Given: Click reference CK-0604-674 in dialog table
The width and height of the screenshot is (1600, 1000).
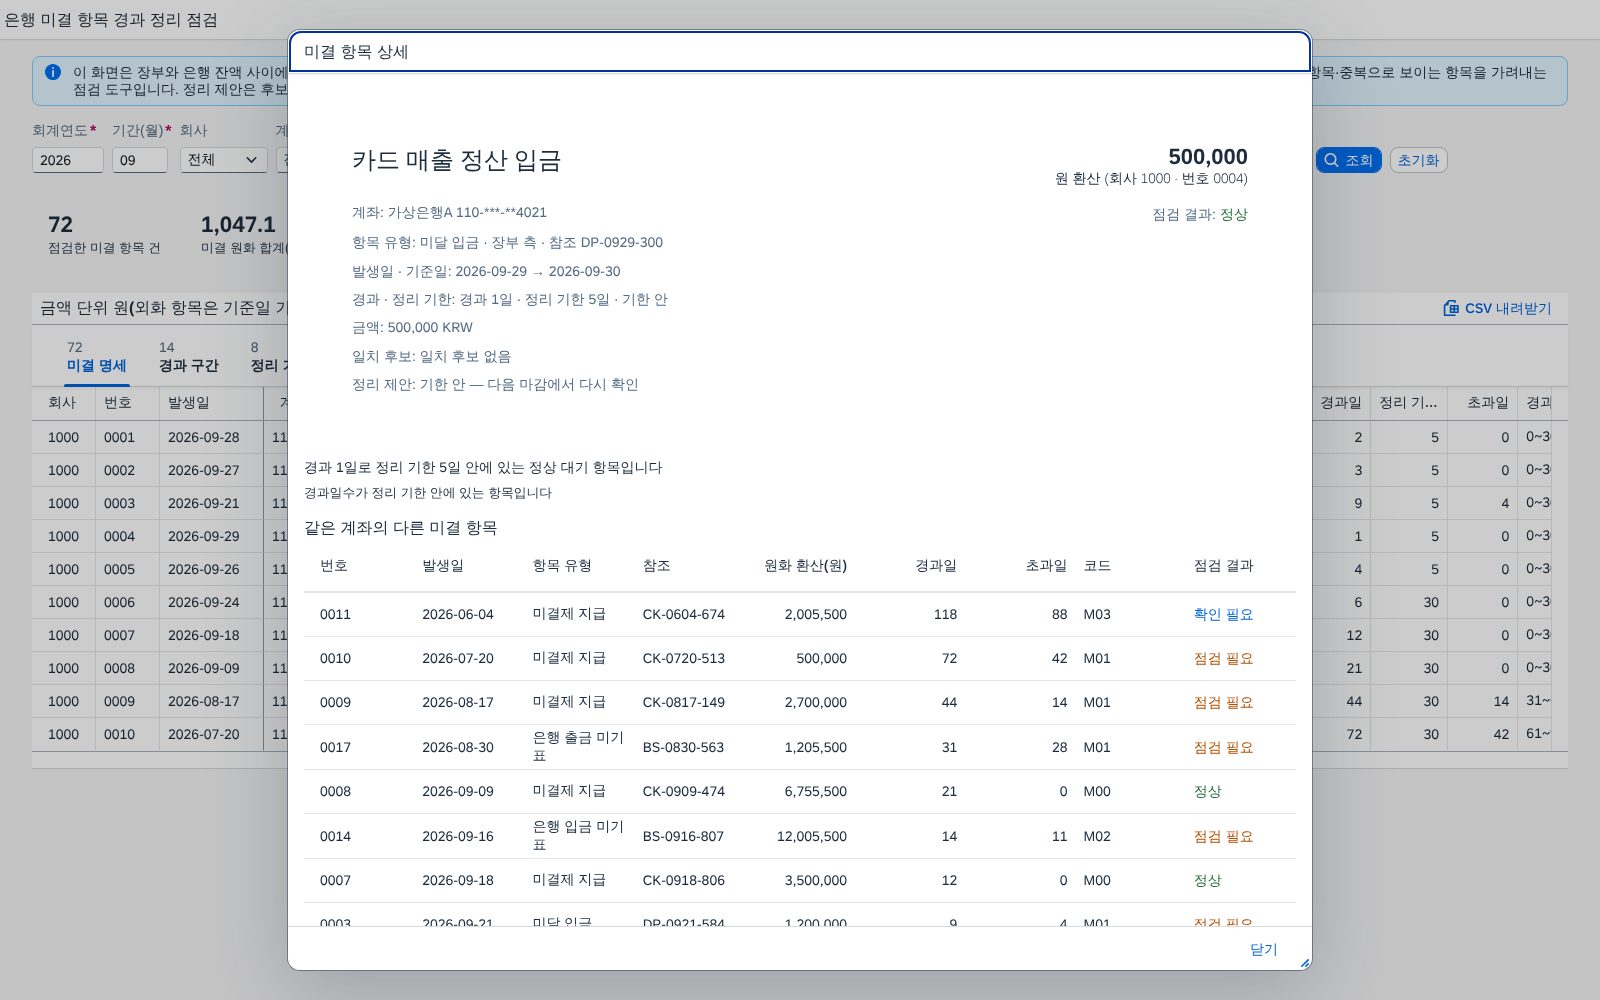Looking at the screenshot, I should point(683,614).
